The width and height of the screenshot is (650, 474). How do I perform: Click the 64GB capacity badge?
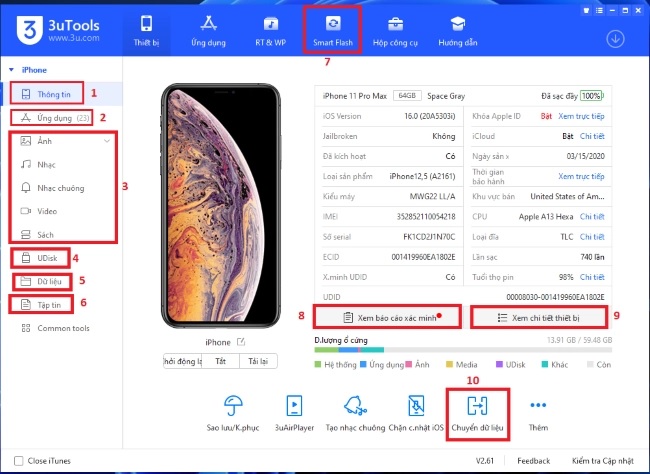click(x=407, y=95)
